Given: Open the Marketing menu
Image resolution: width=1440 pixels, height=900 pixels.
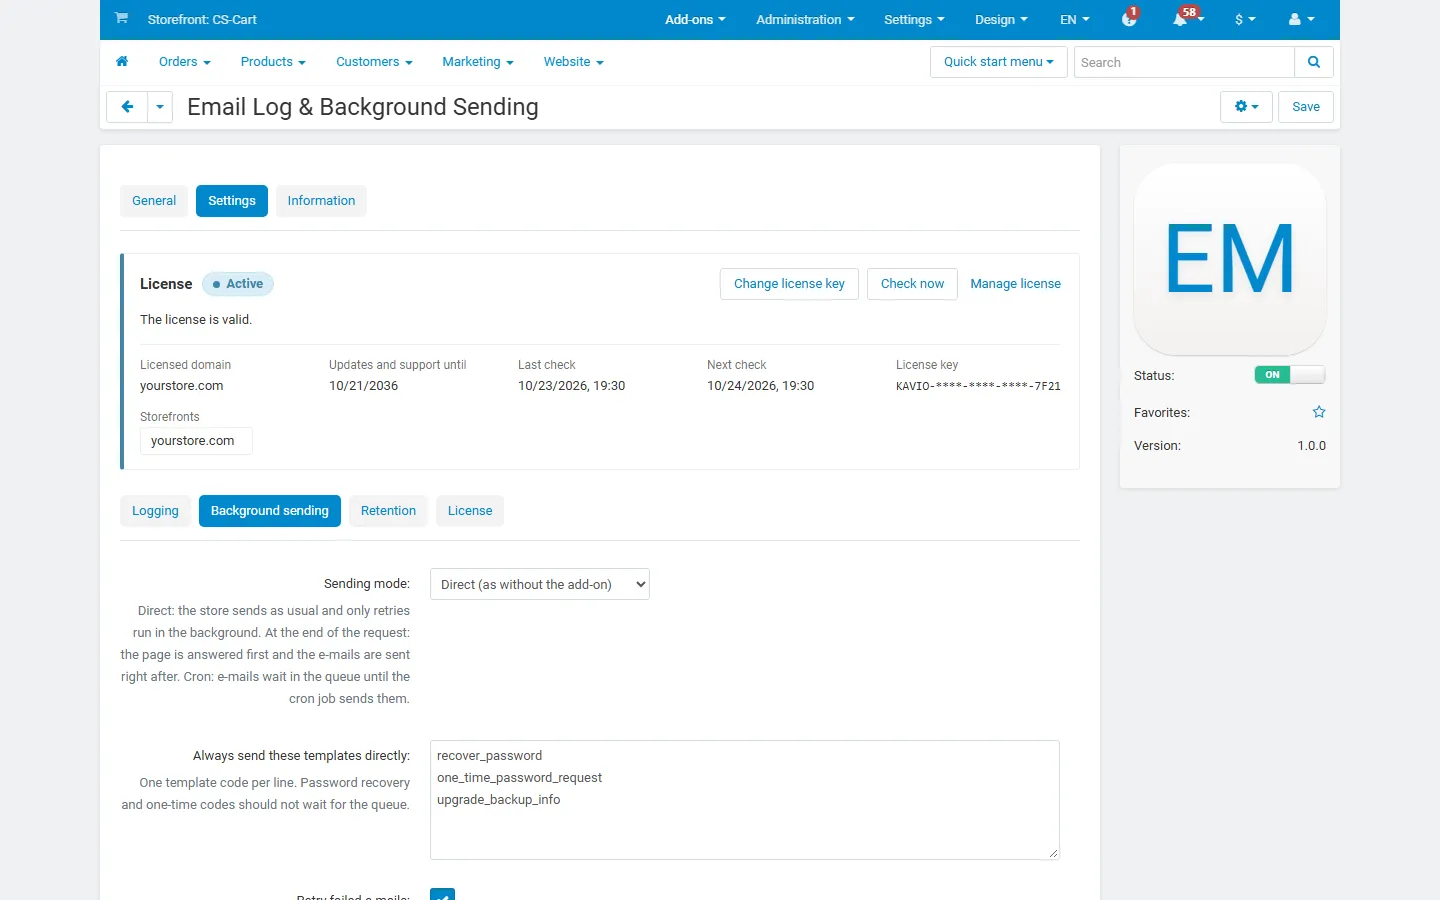Looking at the screenshot, I should pyautogui.click(x=478, y=62).
